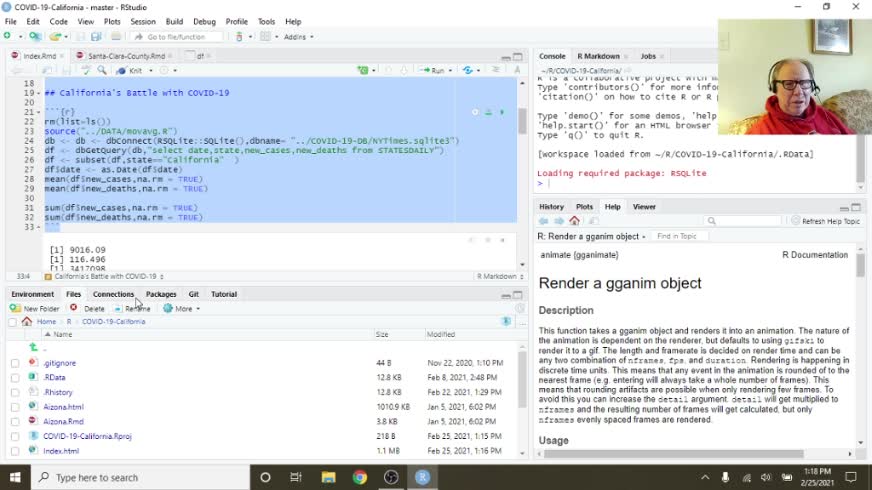Viewport: 872px width, 490px height.
Task: Click the Find in Topic field
Action: tap(678, 236)
